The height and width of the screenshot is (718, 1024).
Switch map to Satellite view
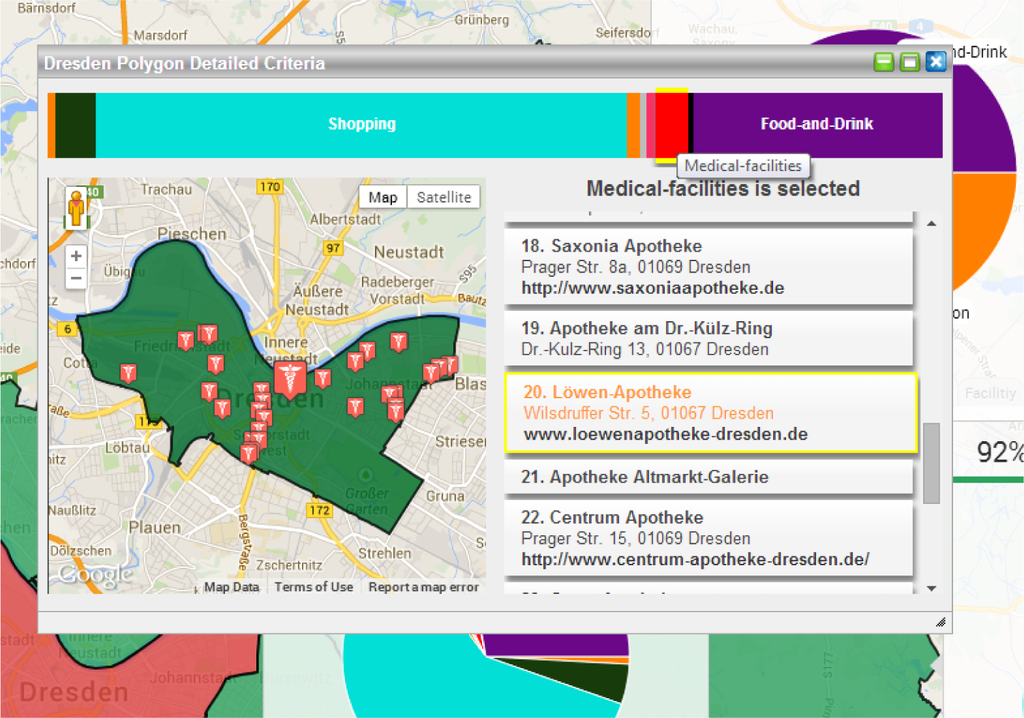443,197
